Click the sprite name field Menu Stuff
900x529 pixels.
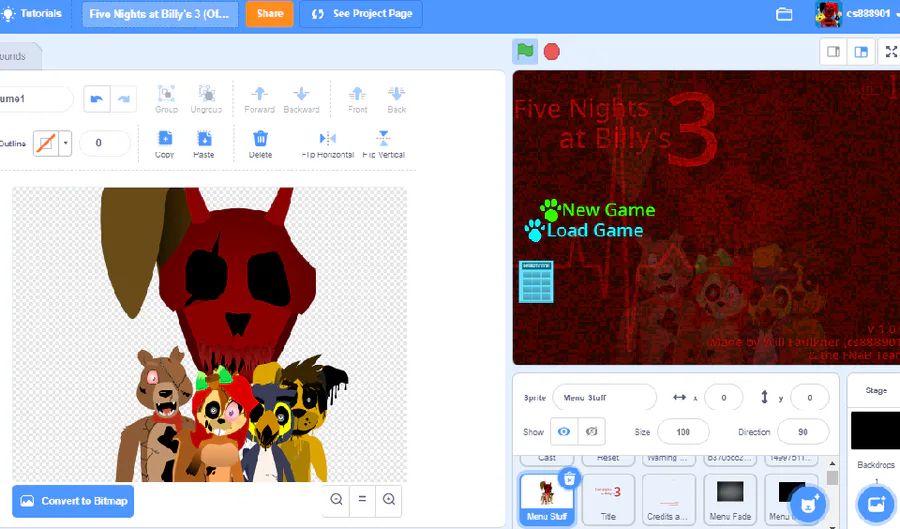coord(604,398)
